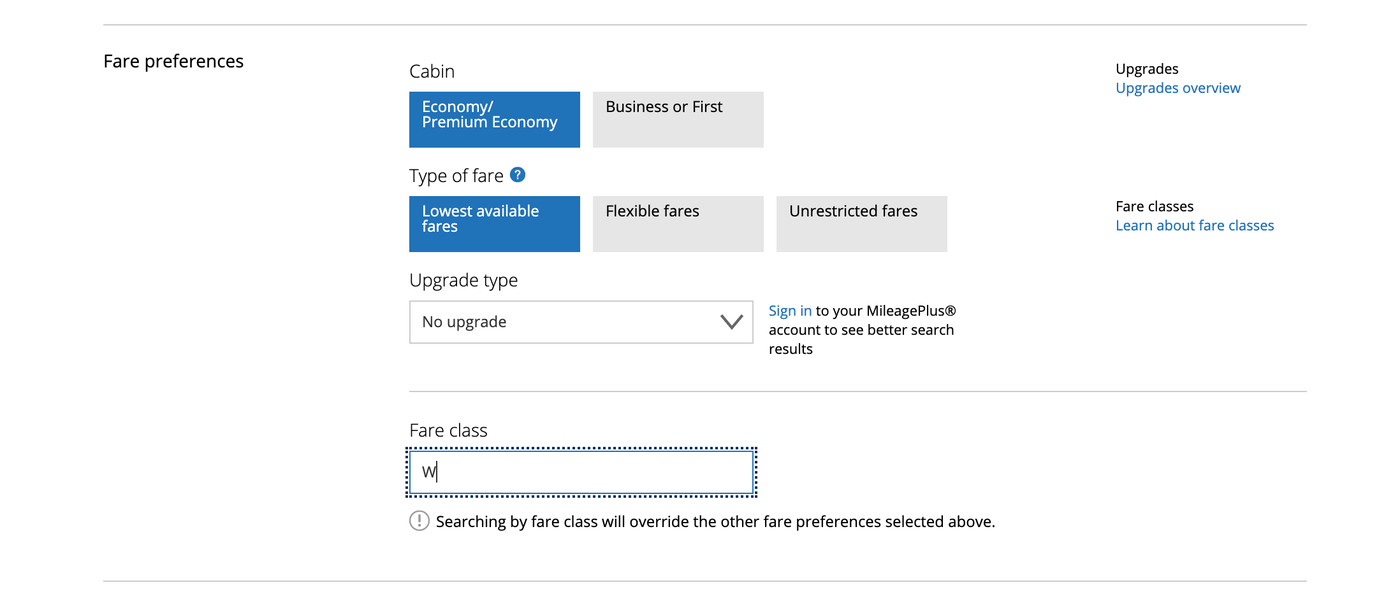Viewport: 1400px width, 606px height.
Task: Click the Cabin section label
Action: point(431,71)
